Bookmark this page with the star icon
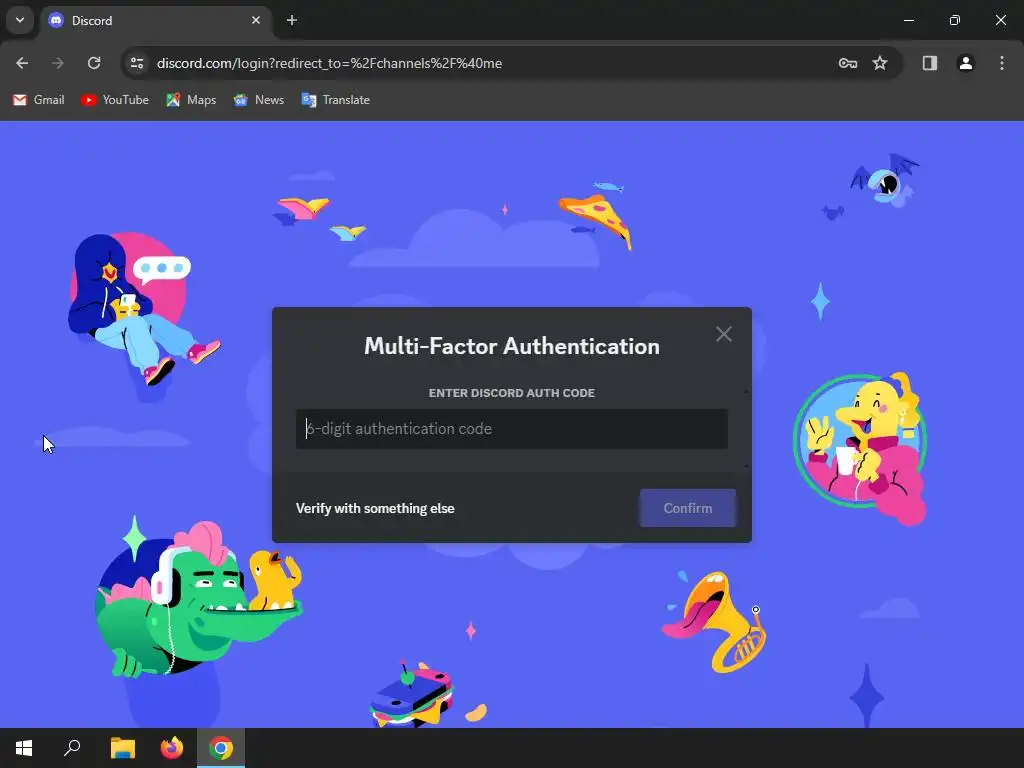The image size is (1024, 768). tap(880, 63)
